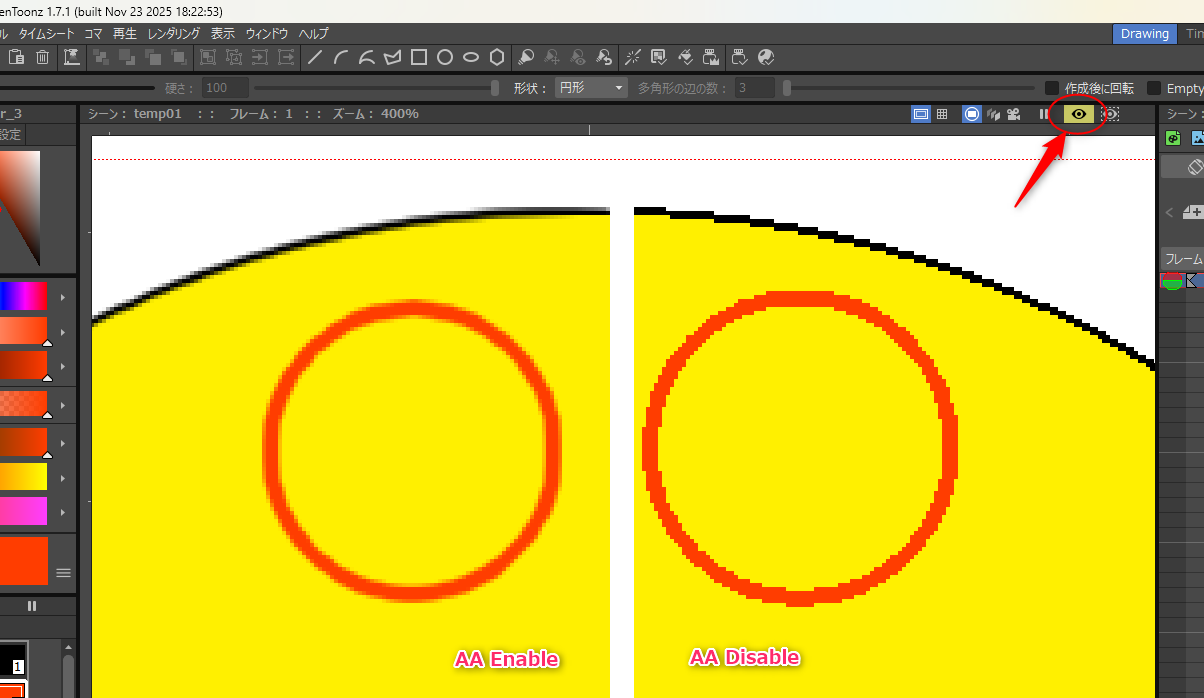Click the camera view icon
The height and width of the screenshot is (698, 1204).
(1014, 114)
